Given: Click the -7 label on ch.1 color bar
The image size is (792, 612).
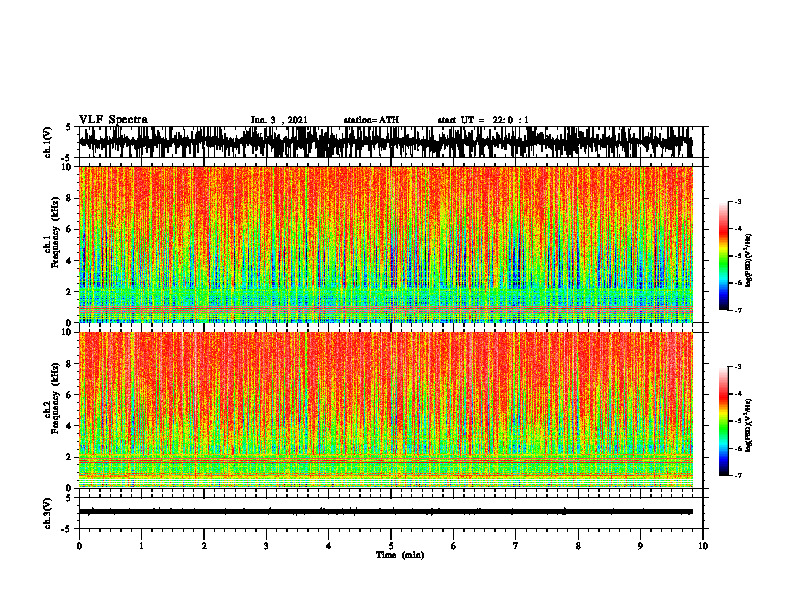Looking at the screenshot, I should [x=738, y=310].
